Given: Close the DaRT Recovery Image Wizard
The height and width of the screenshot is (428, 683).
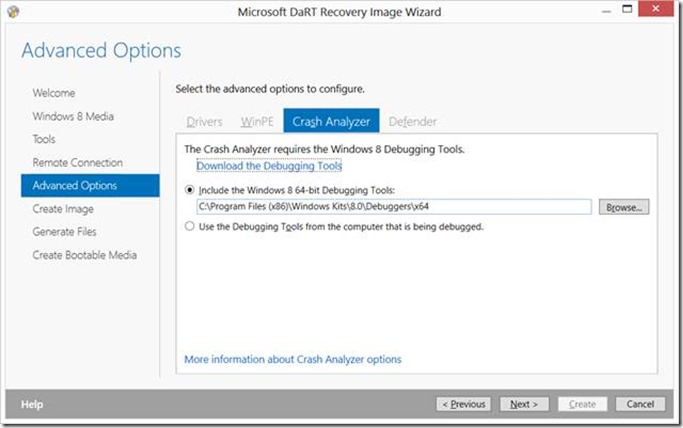Looking at the screenshot, I should click(x=656, y=9).
